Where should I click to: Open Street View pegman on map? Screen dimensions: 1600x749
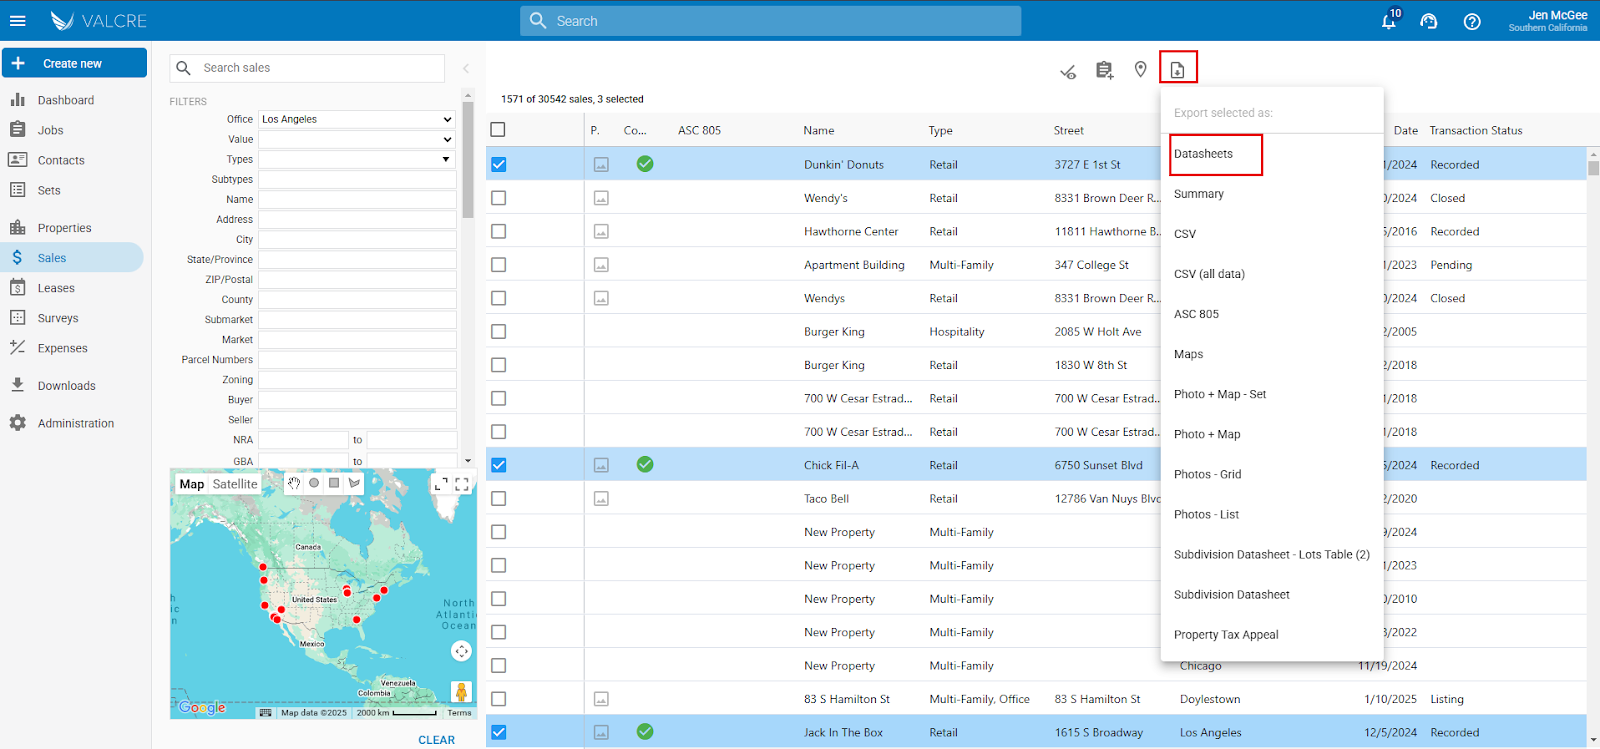pos(461,692)
